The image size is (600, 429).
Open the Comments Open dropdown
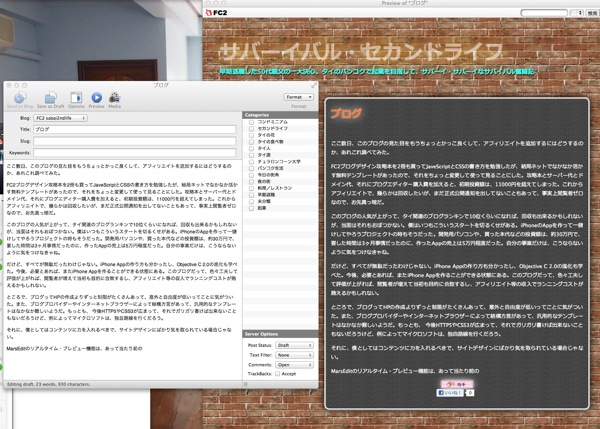[294, 365]
